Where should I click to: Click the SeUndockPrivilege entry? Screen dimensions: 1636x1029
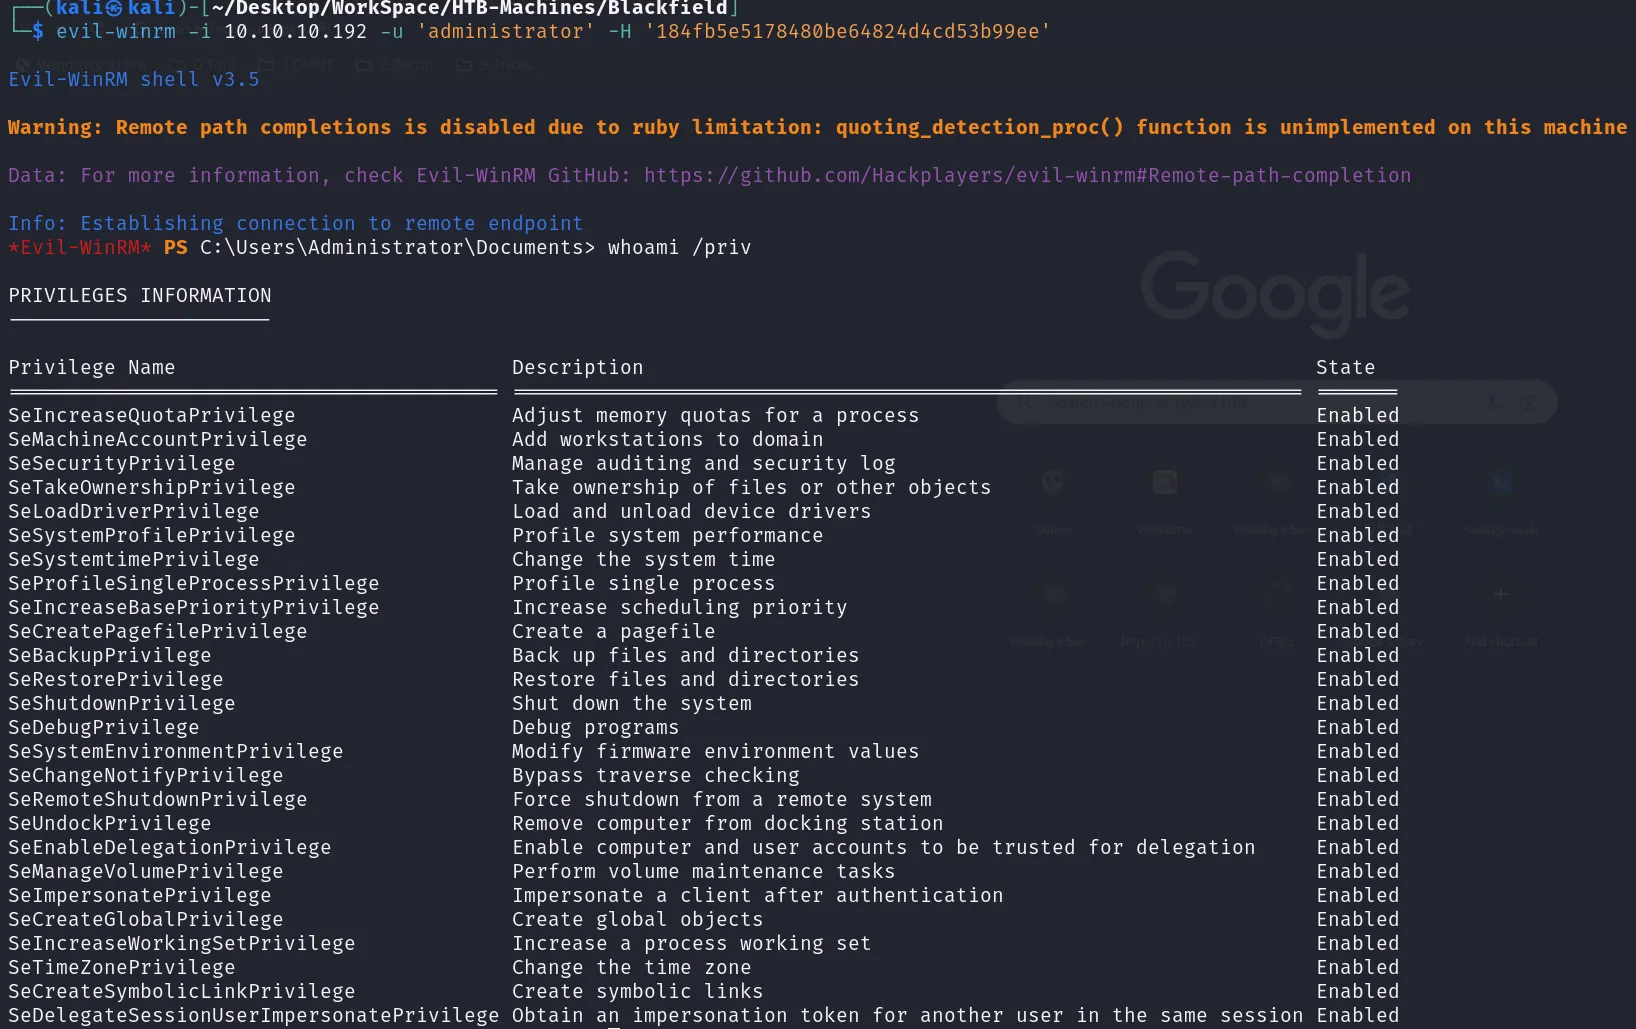110,824
